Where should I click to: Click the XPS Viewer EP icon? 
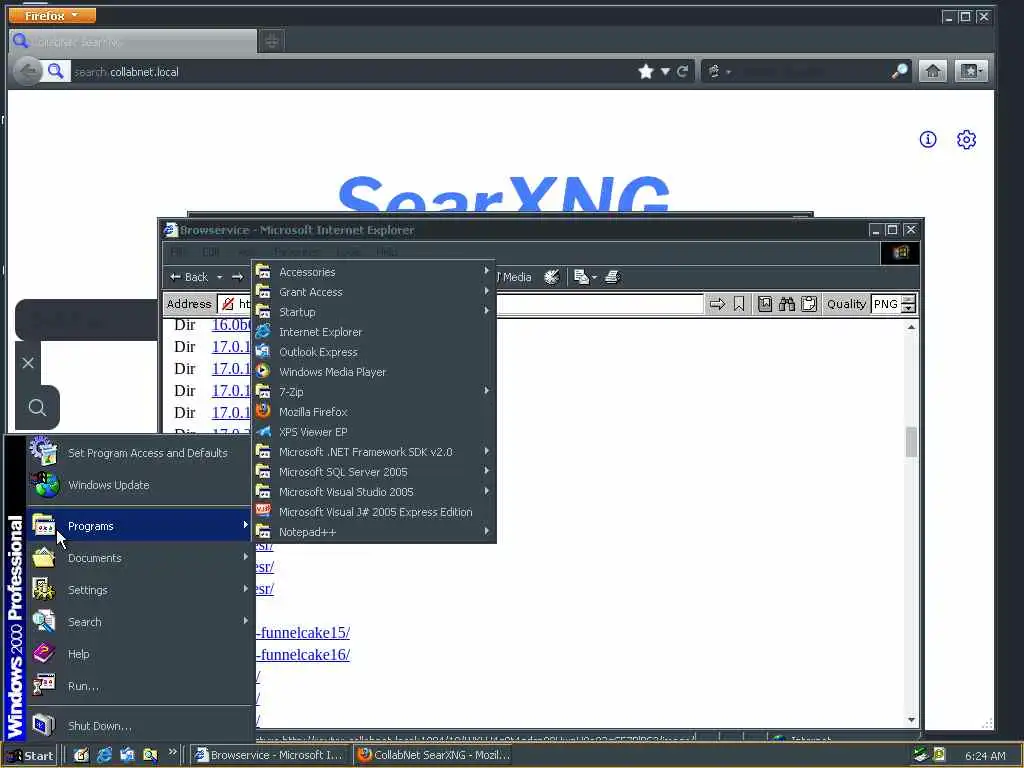click(x=263, y=431)
